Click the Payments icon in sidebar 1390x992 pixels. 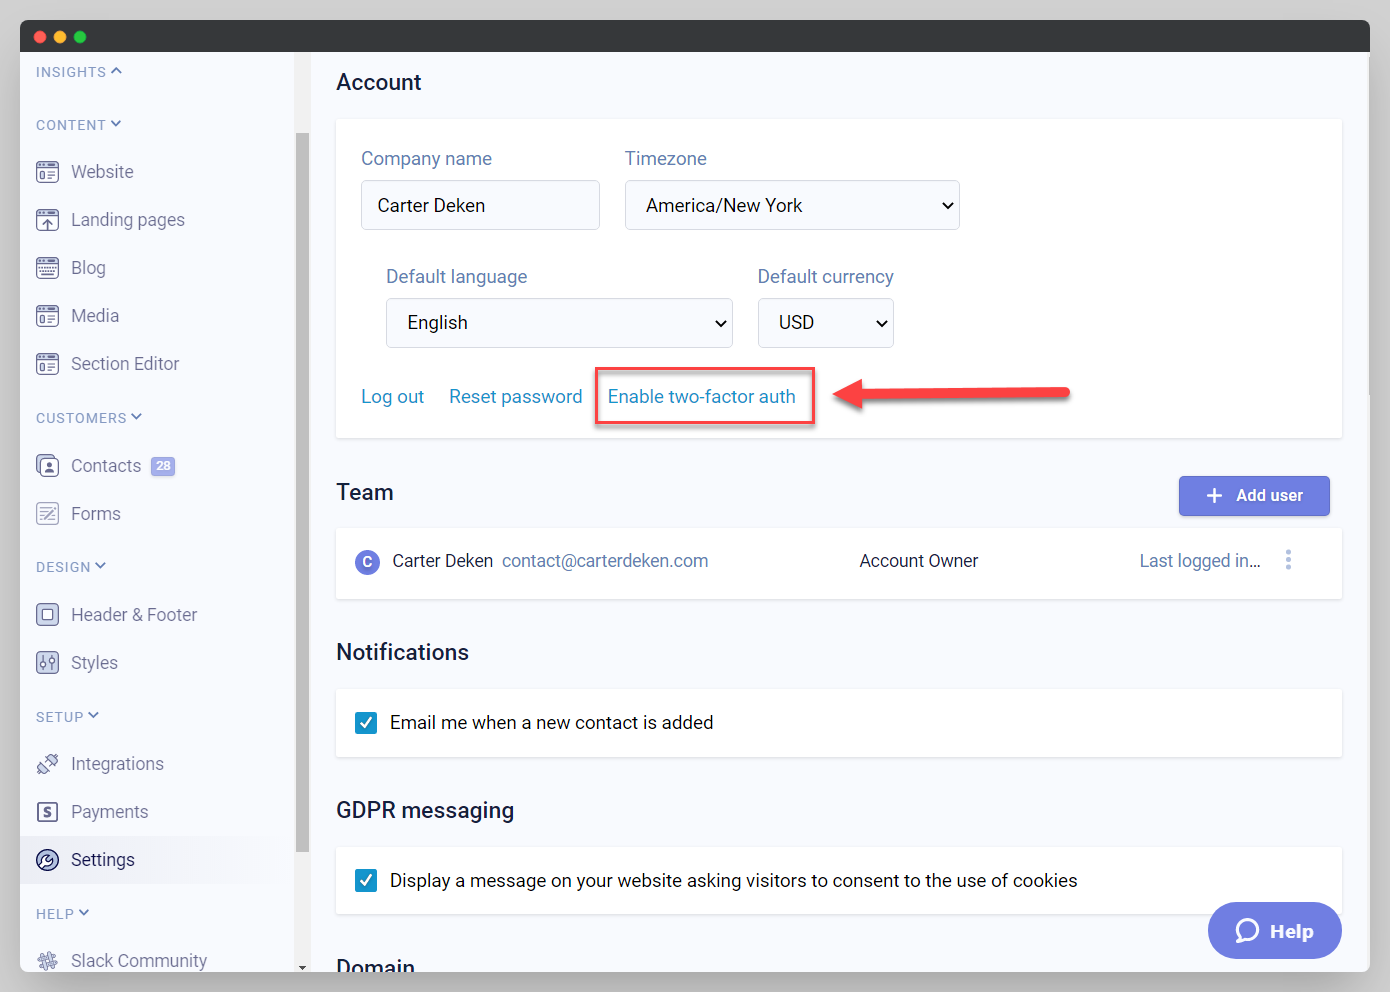click(x=47, y=811)
